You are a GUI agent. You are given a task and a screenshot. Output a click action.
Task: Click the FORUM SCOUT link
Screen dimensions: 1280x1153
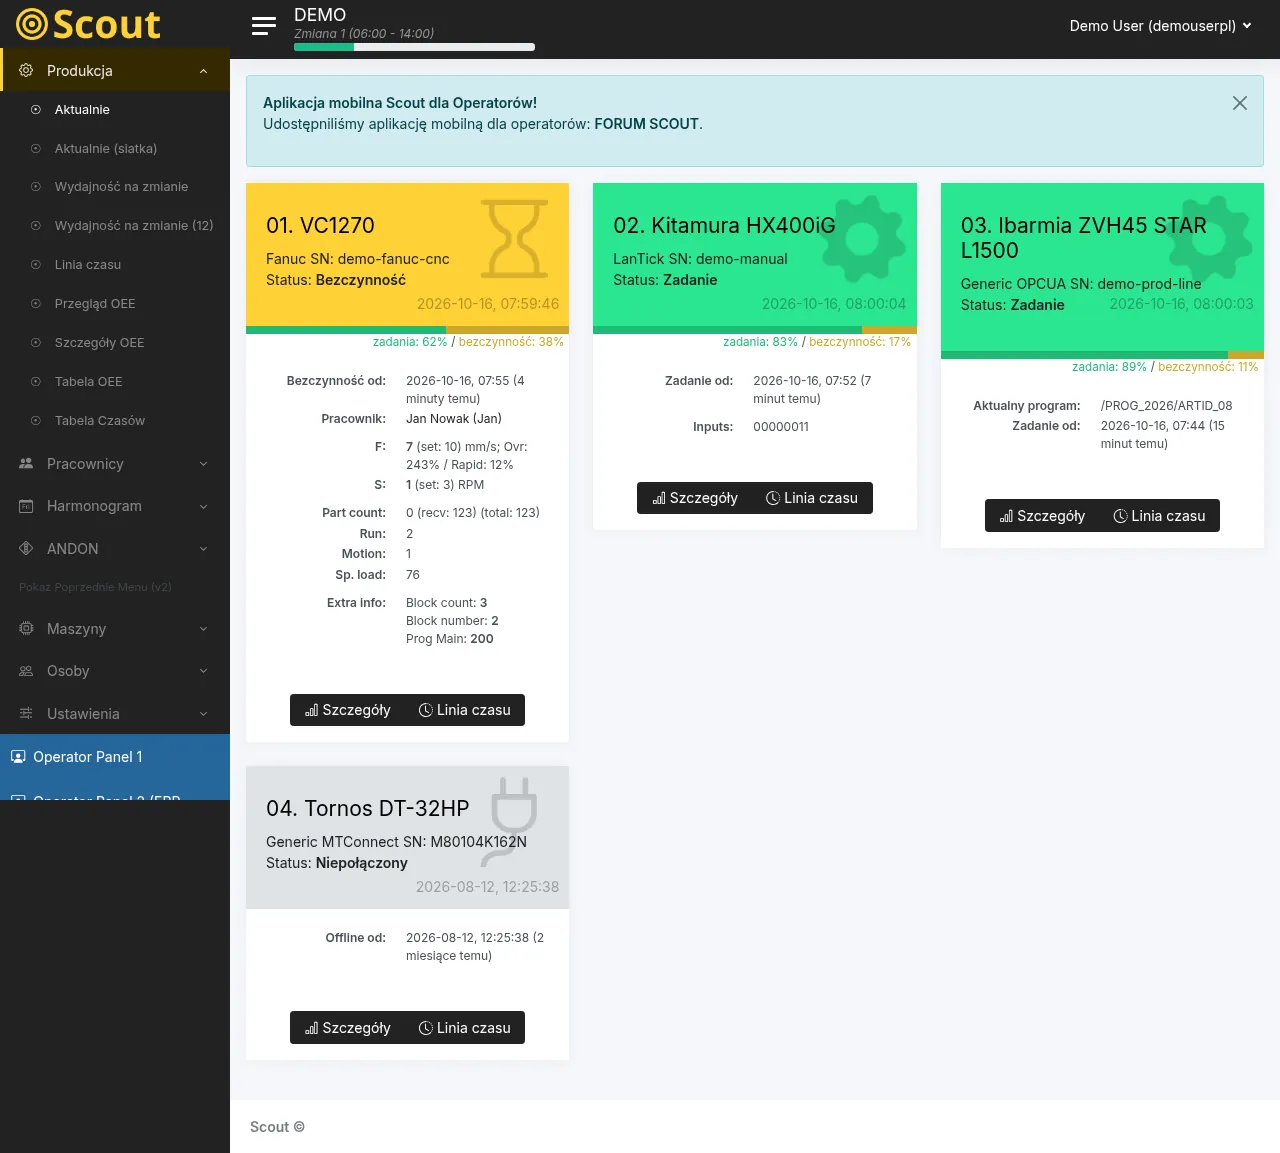646,124
